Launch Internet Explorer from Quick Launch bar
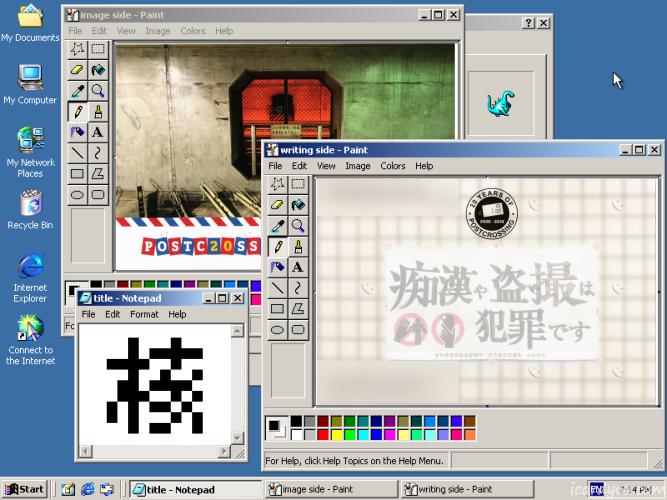This screenshot has width=667, height=500. [88, 489]
